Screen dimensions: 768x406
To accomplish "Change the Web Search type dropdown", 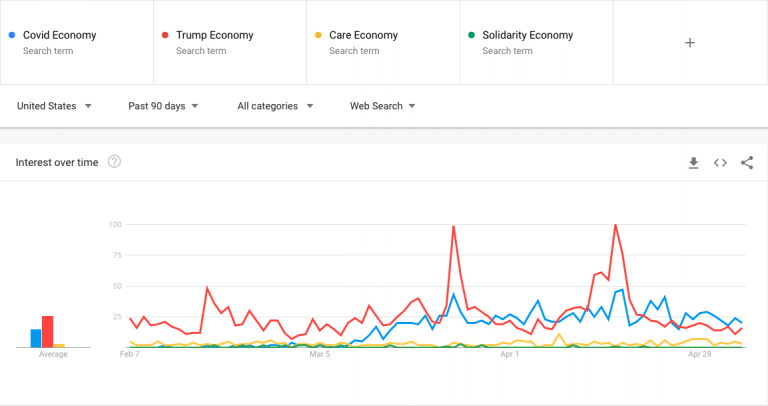I will (x=382, y=106).
